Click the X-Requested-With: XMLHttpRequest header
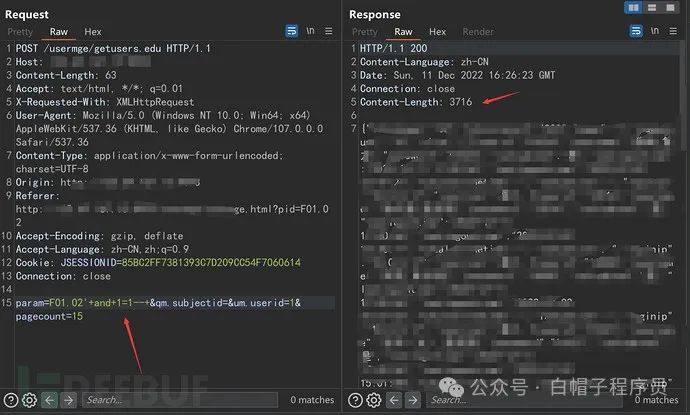The image size is (690, 415). pos(105,102)
